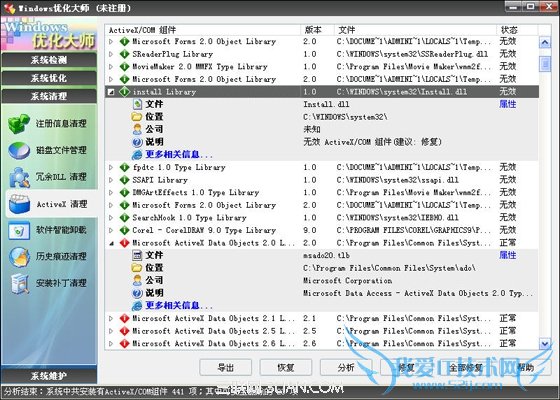Screen dimensions: 560x400
Task: Click the 公司 icon beside Microsoft Corporation
Action: click(x=137, y=280)
